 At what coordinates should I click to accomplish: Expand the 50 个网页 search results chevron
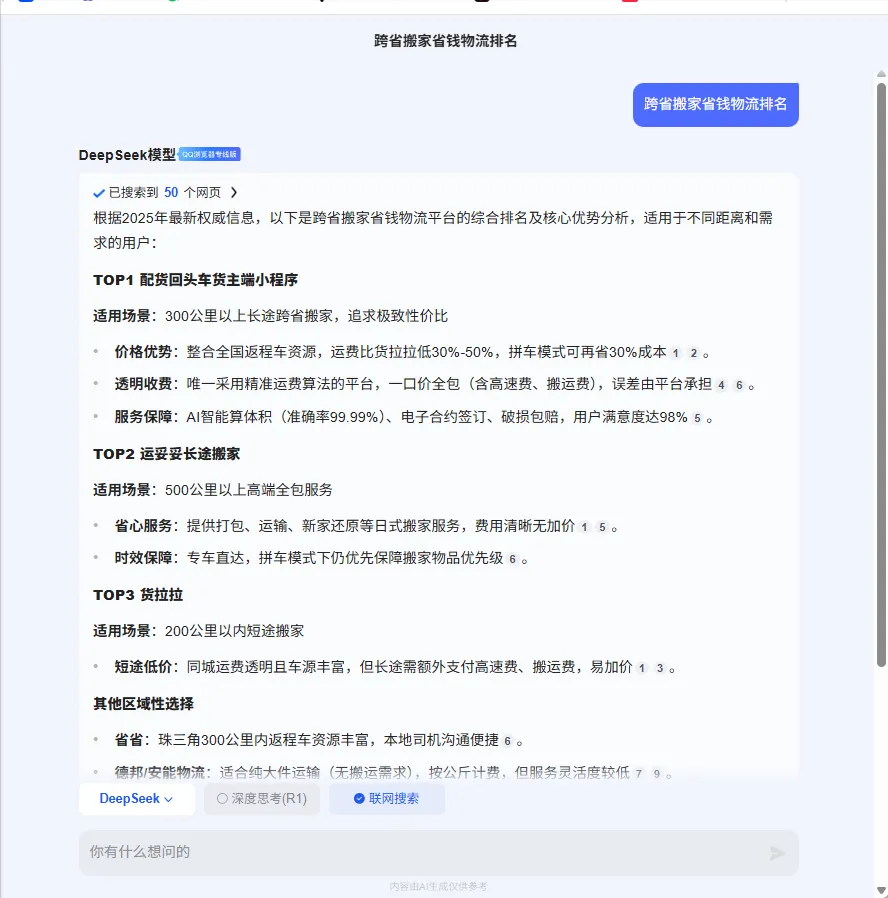(x=234, y=192)
